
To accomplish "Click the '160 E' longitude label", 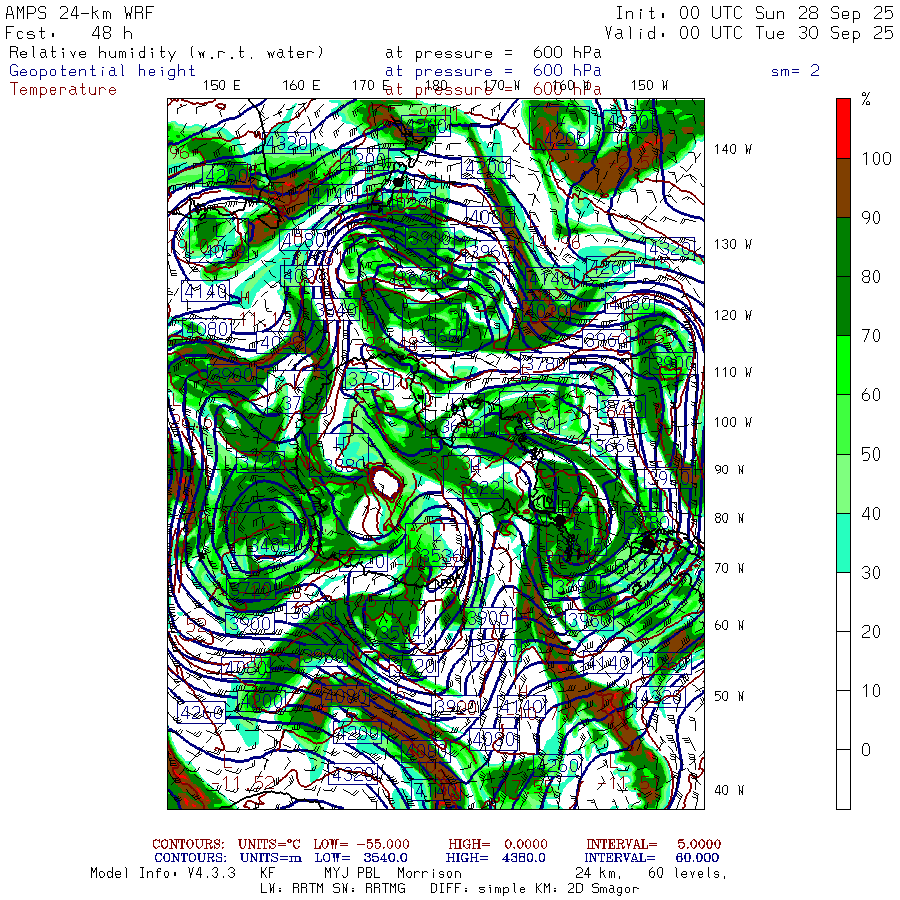I will pos(301,86).
